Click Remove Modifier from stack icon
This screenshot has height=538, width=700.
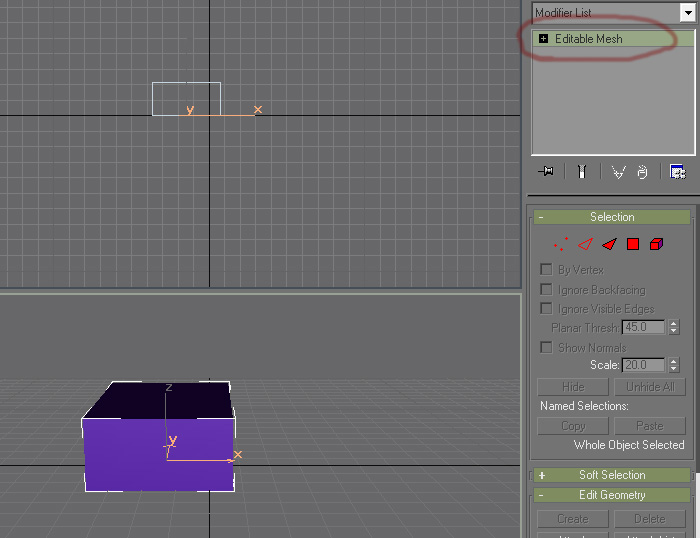click(x=642, y=172)
